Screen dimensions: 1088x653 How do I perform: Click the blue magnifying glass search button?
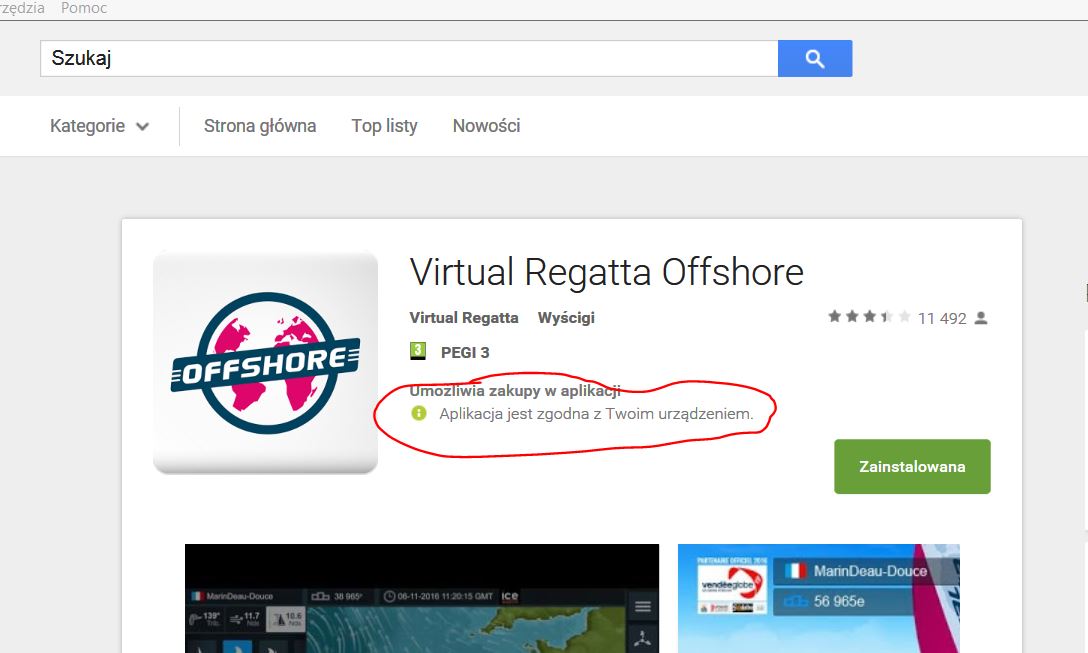[x=815, y=58]
